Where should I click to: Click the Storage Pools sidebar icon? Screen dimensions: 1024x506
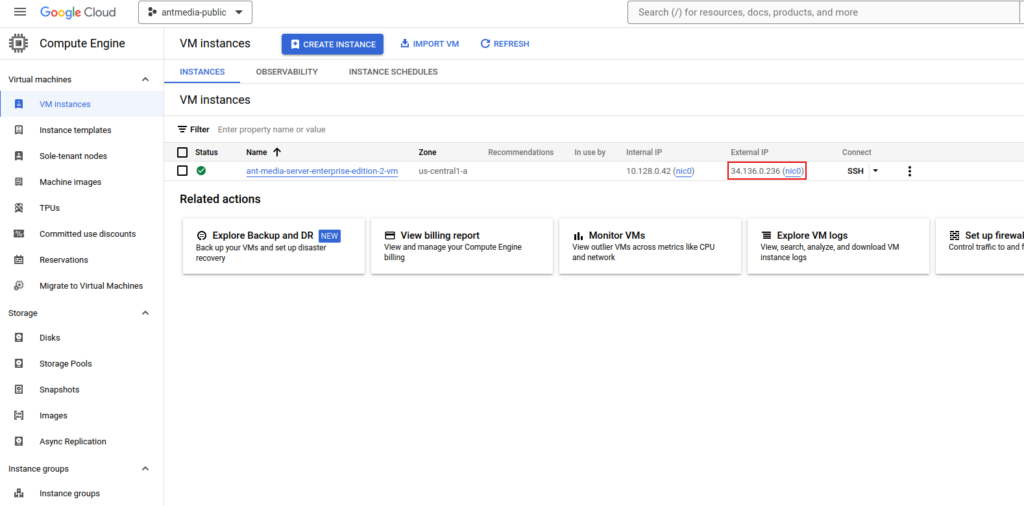pyautogui.click(x=18, y=364)
